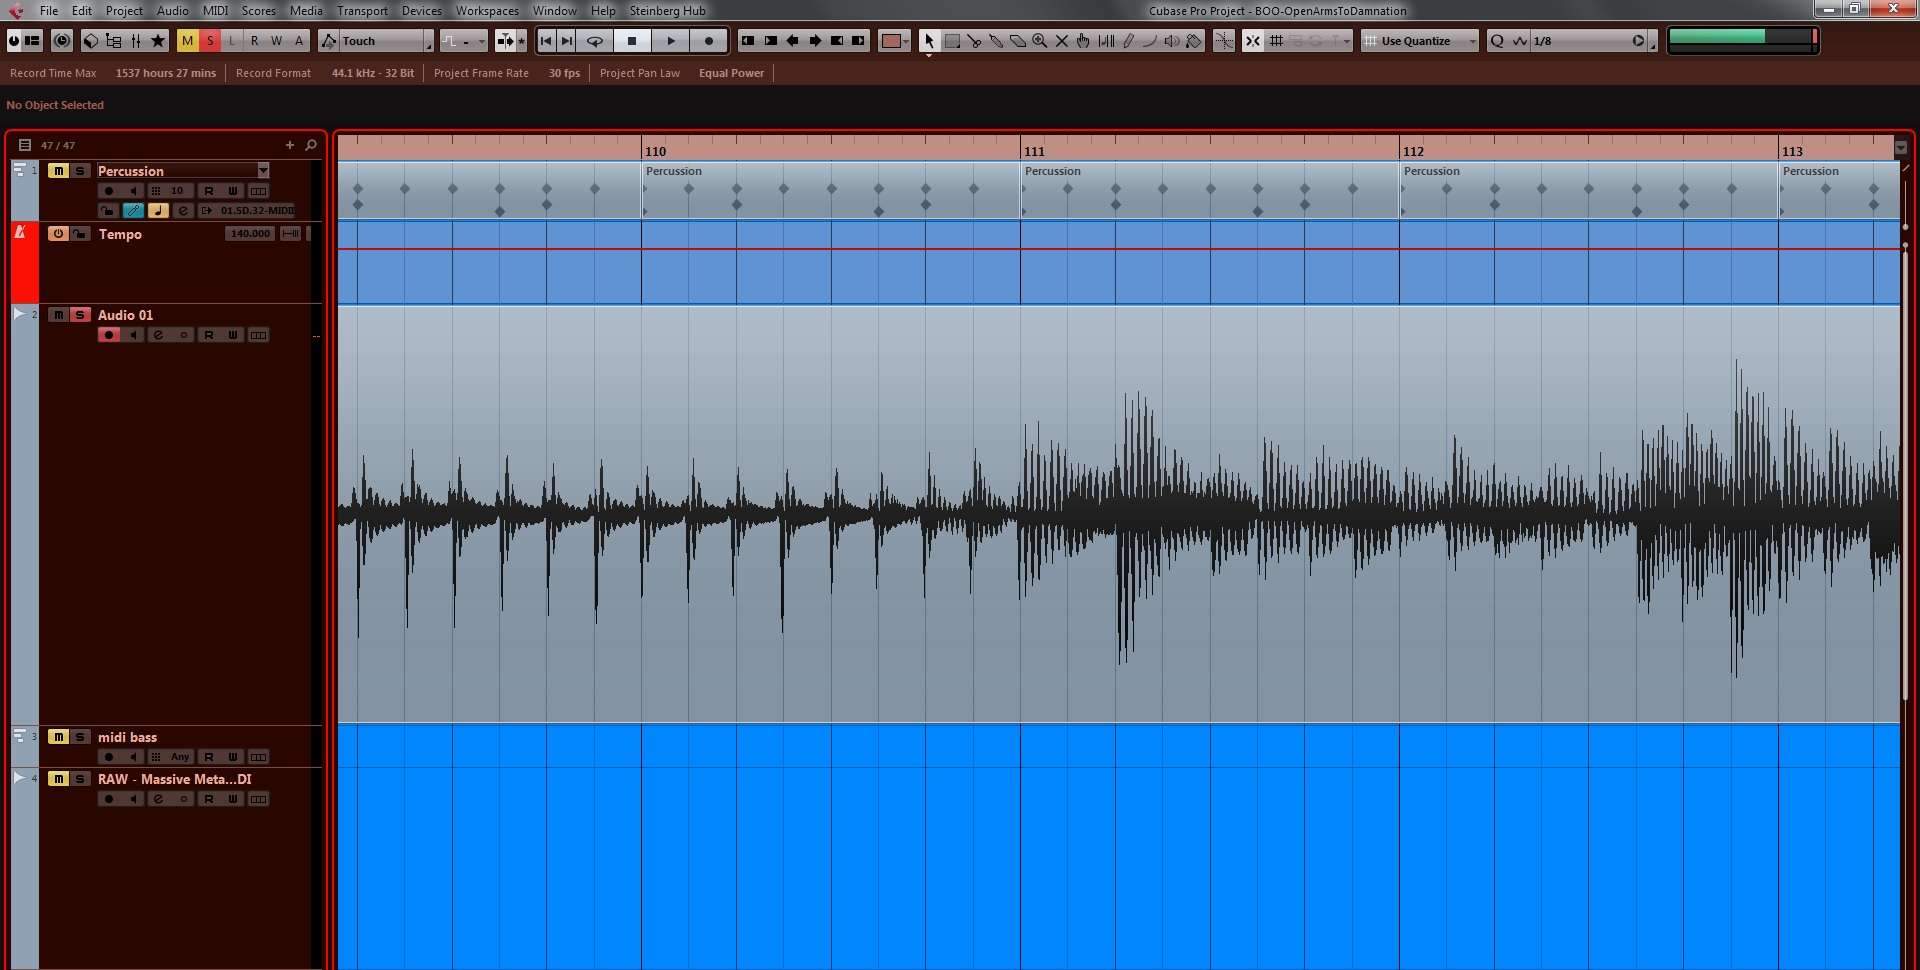Image resolution: width=1920 pixels, height=970 pixels.
Task: Open the MixConsole from toolbar
Action: pos(136,41)
